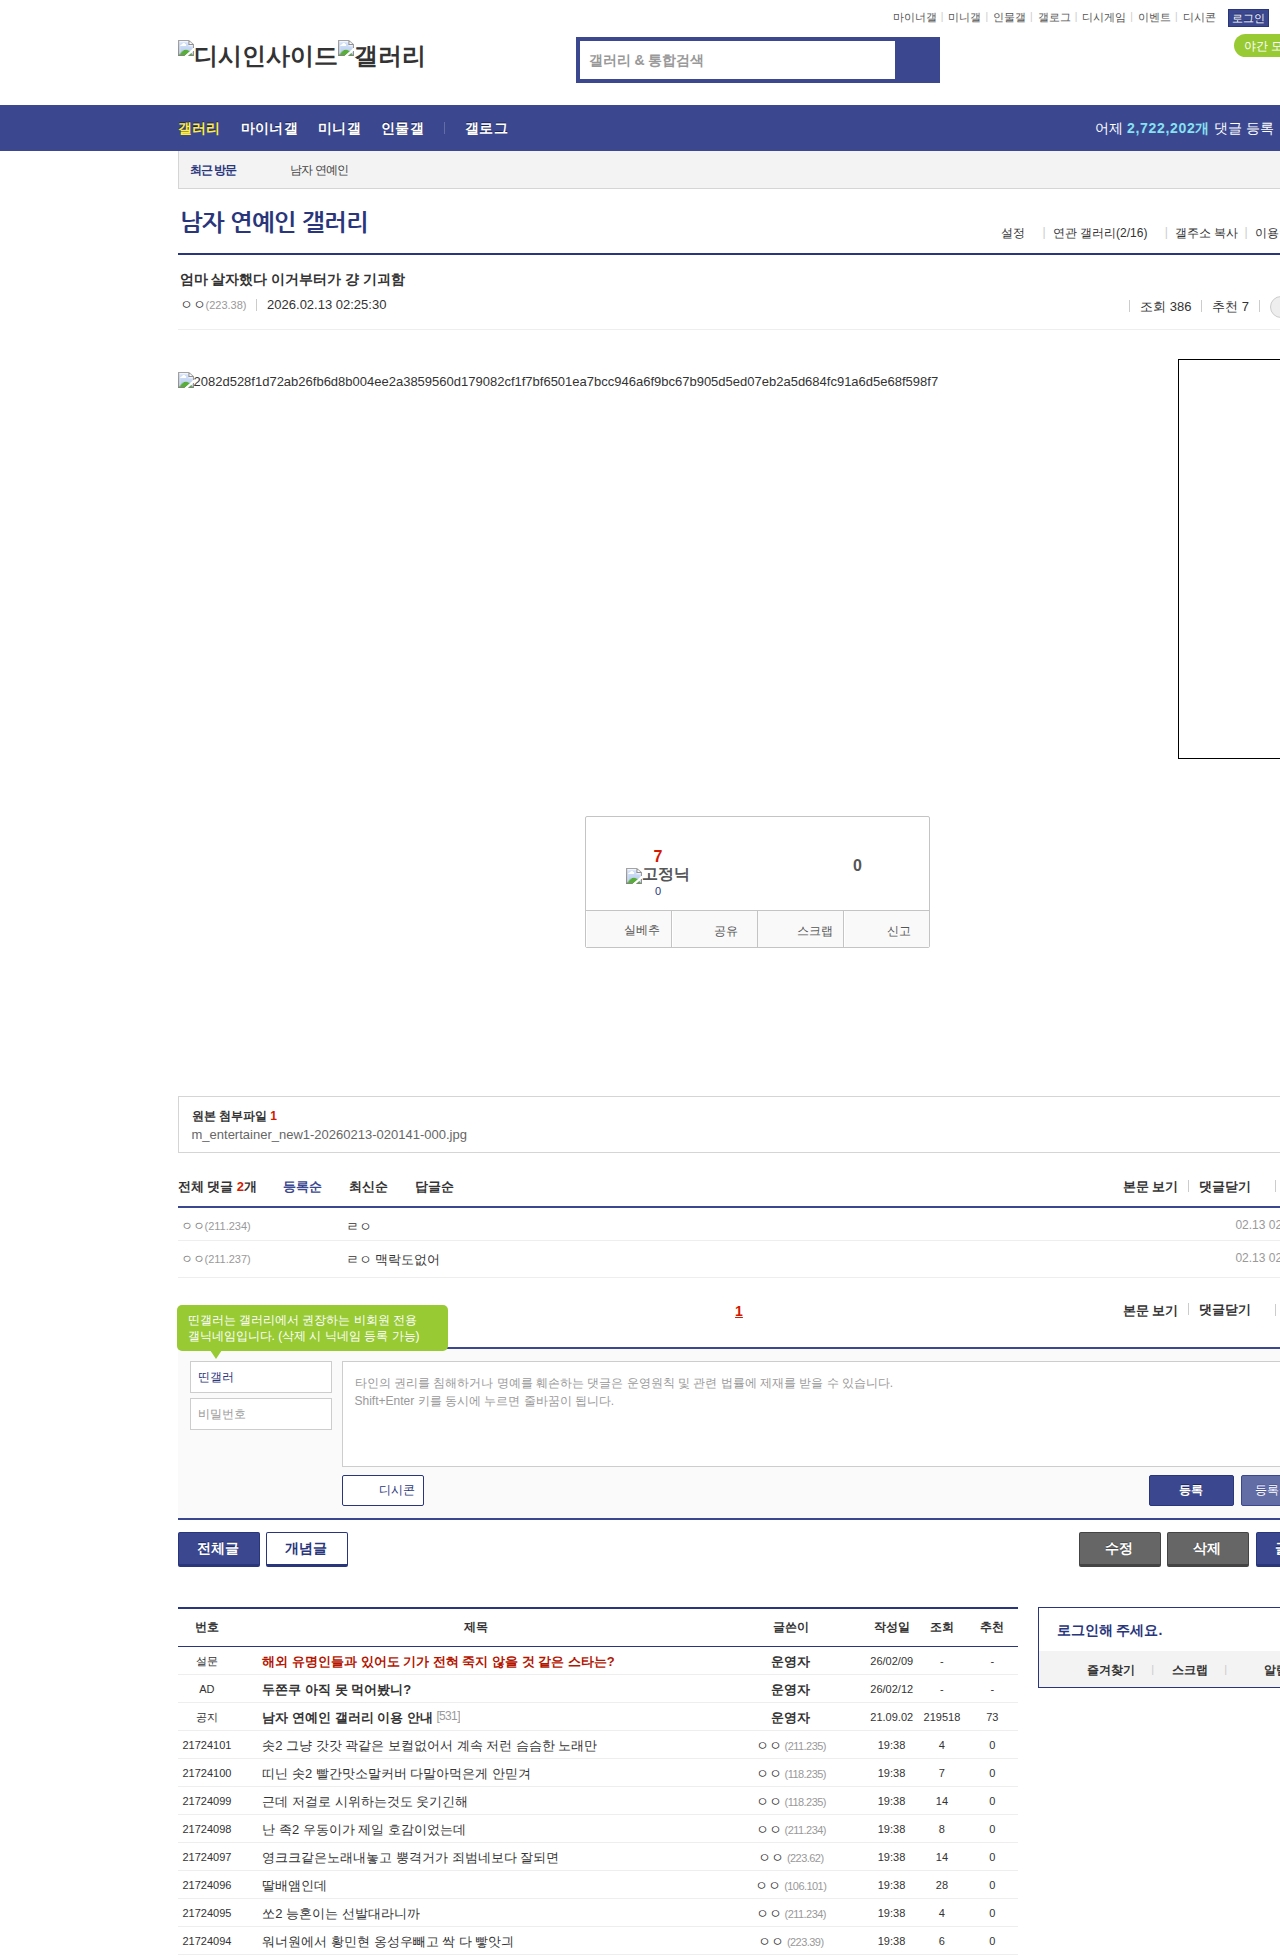Image resolution: width=1280 pixels, height=1956 pixels.
Task: Click the blue search submit button
Action: 917,60
